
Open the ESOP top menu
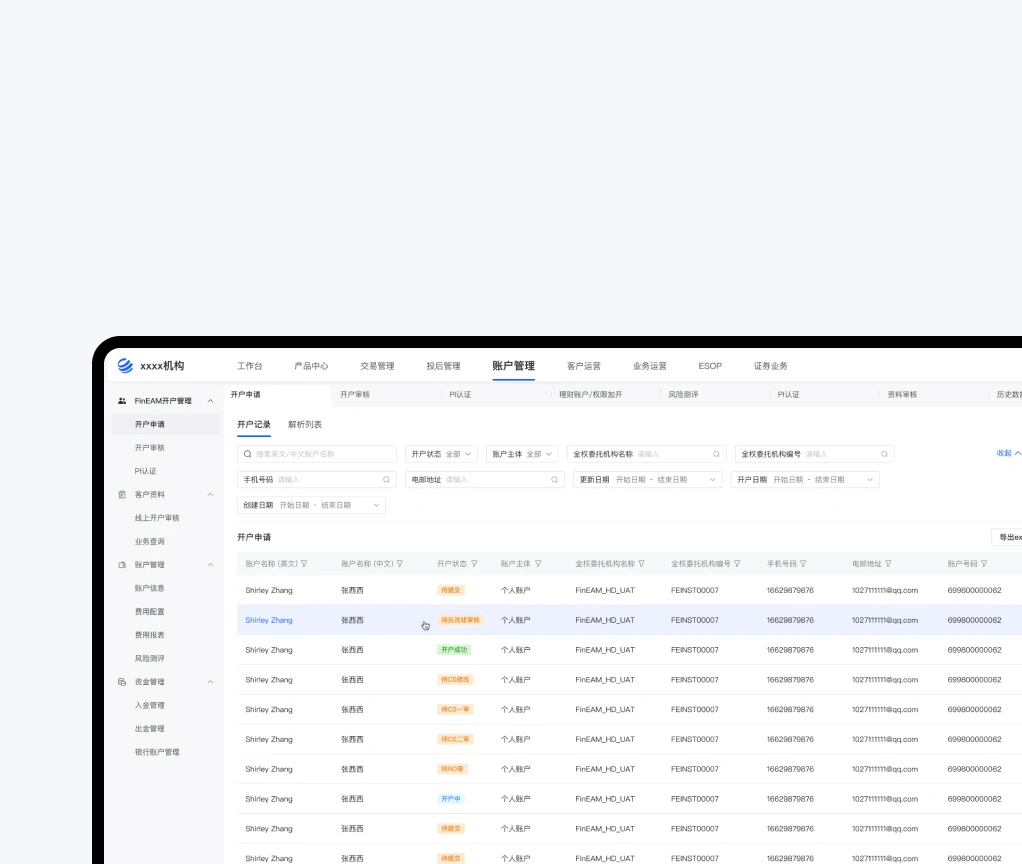pos(710,366)
